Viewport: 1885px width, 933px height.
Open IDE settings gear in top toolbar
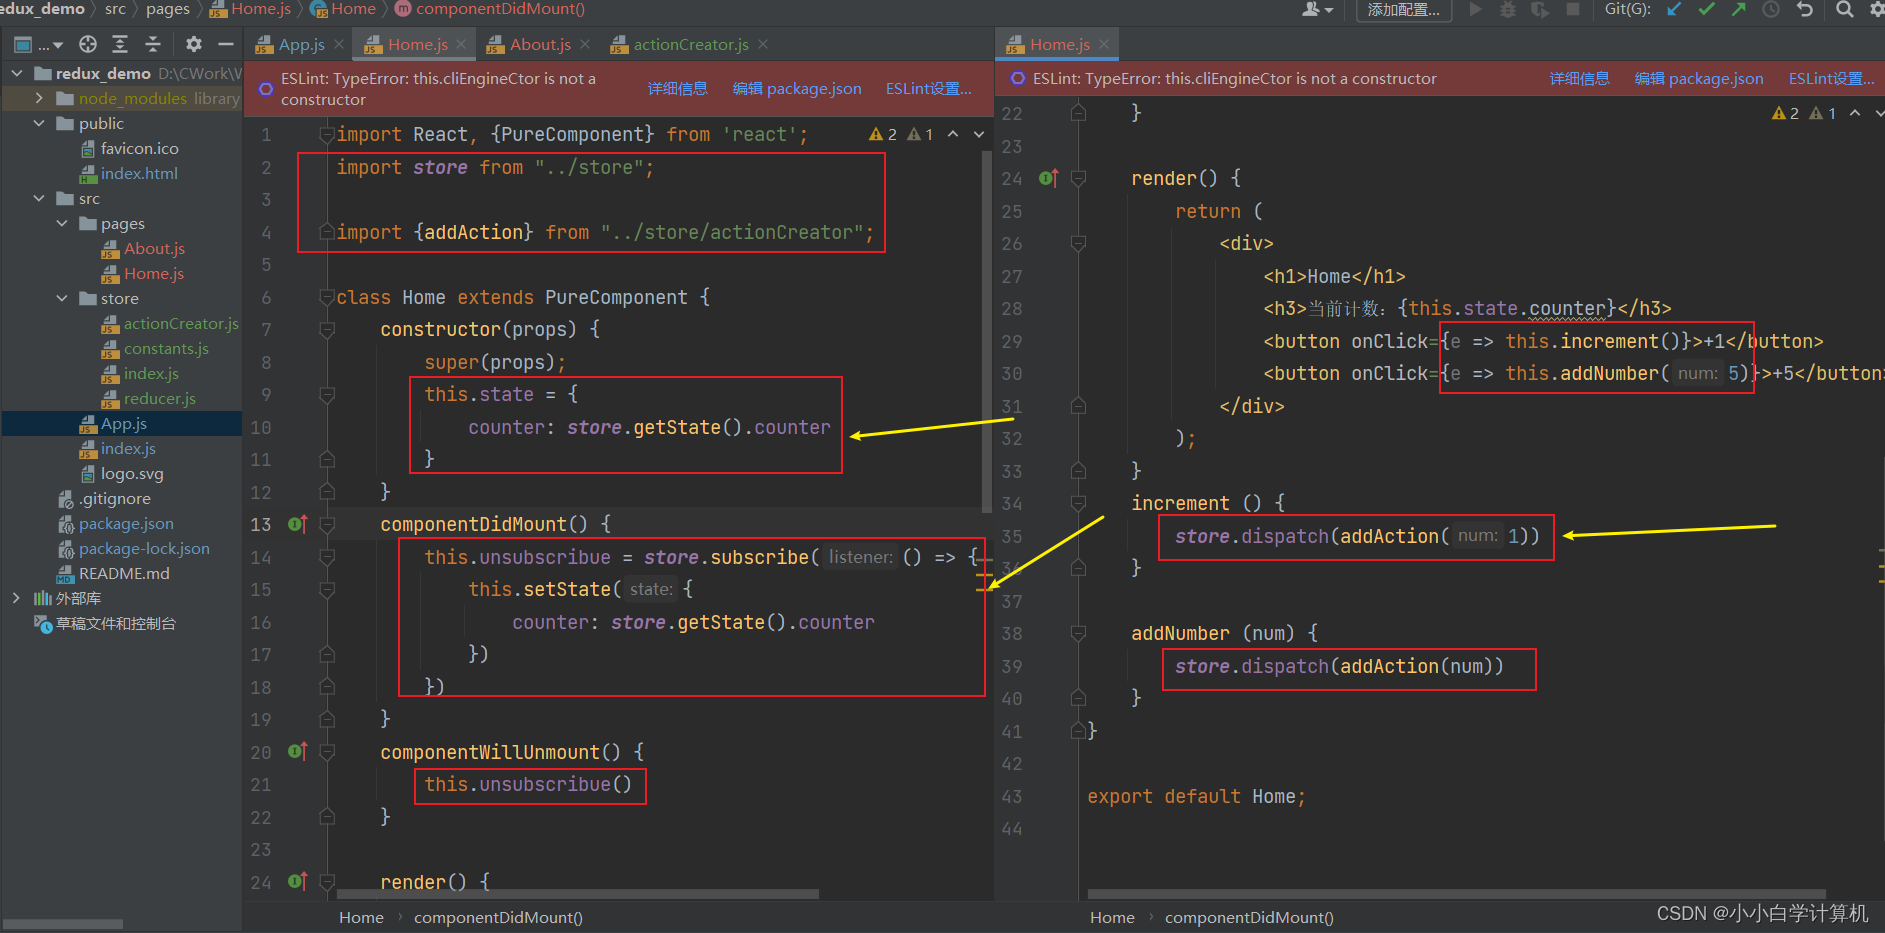tap(1876, 9)
